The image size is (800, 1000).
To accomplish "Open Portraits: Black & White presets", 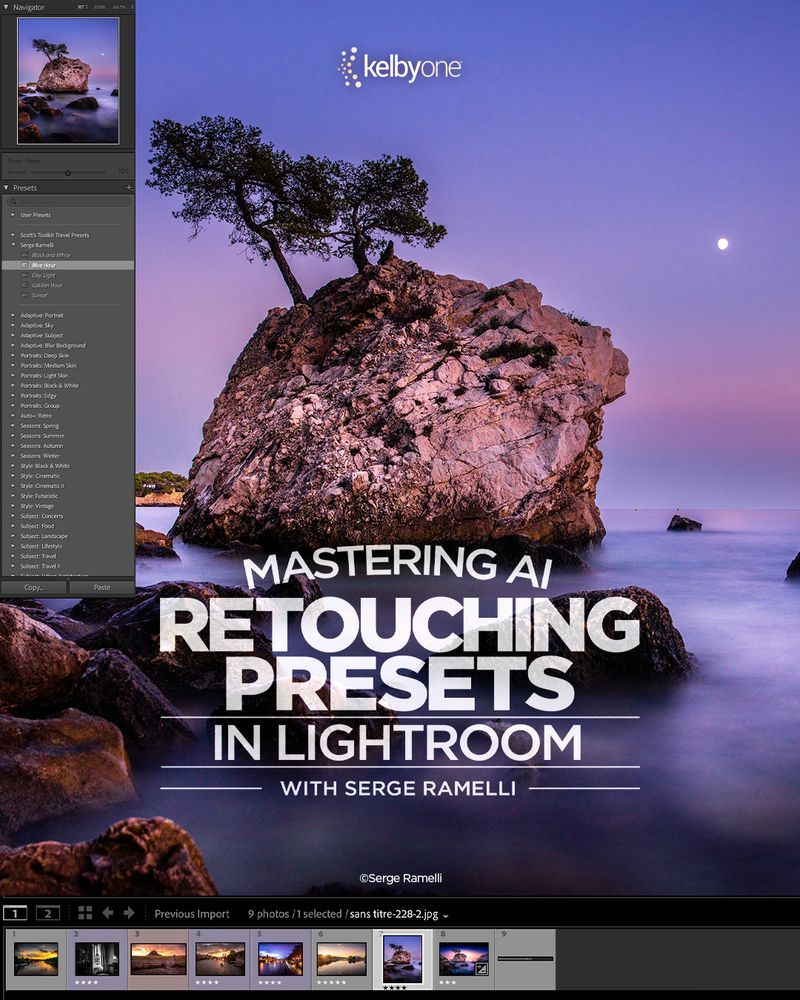I will tap(49, 385).
